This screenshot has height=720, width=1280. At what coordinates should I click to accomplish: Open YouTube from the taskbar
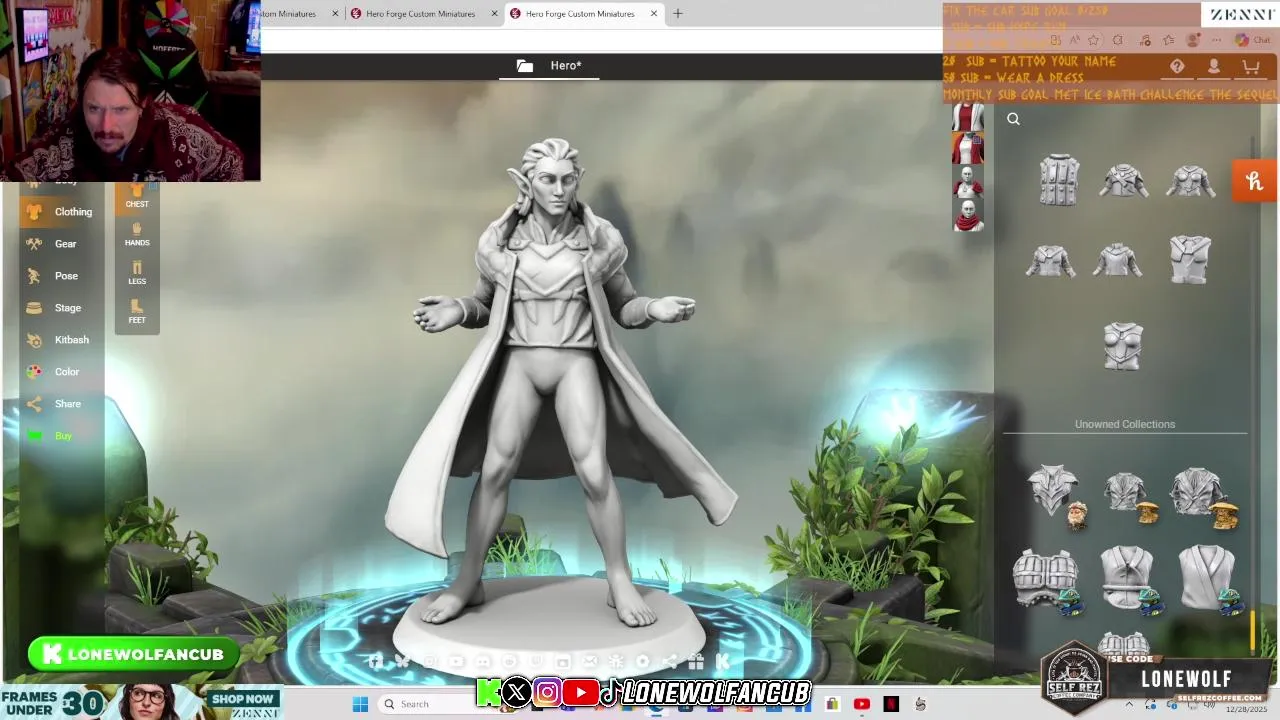(862, 704)
